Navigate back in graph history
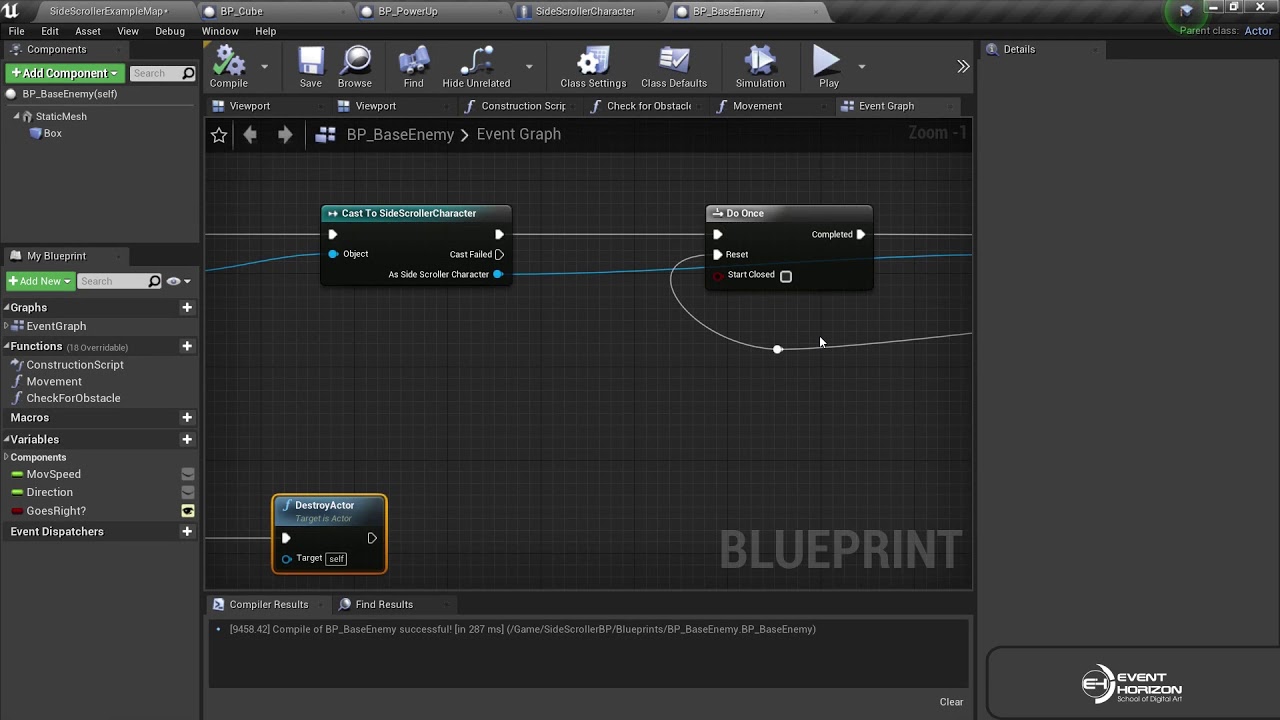The width and height of the screenshot is (1280, 720). pyautogui.click(x=250, y=134)
